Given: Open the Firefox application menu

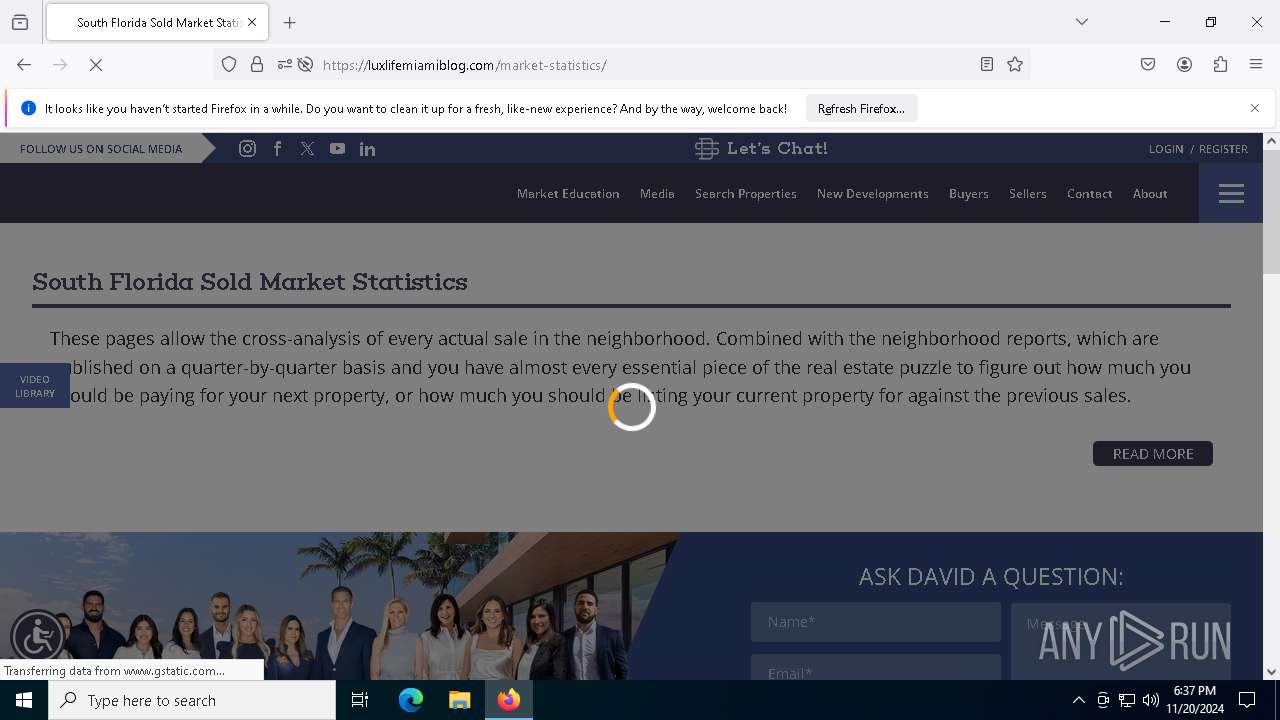Looking at the screenshot, I should pyautogui.click(x=1256, y=64).
